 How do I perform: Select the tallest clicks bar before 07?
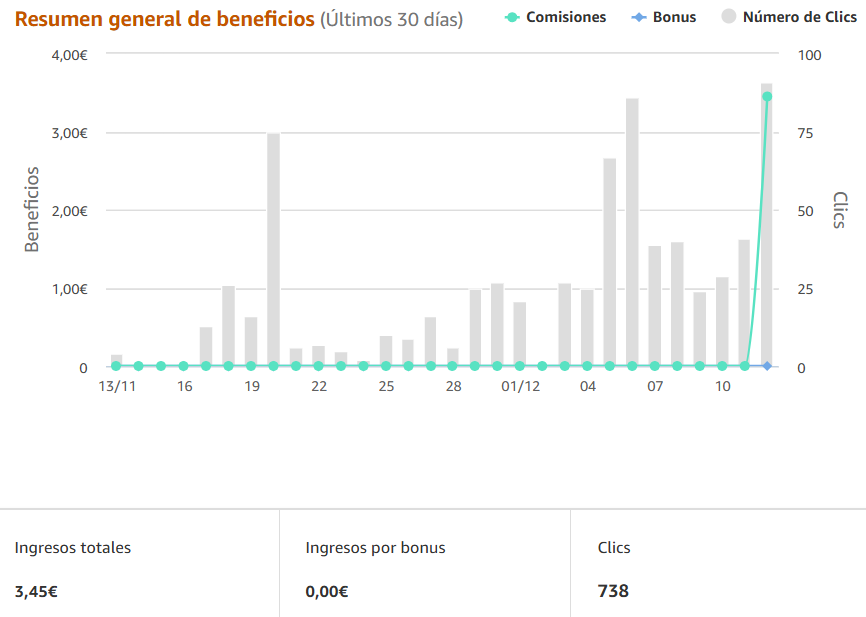[x=632, y=232]
